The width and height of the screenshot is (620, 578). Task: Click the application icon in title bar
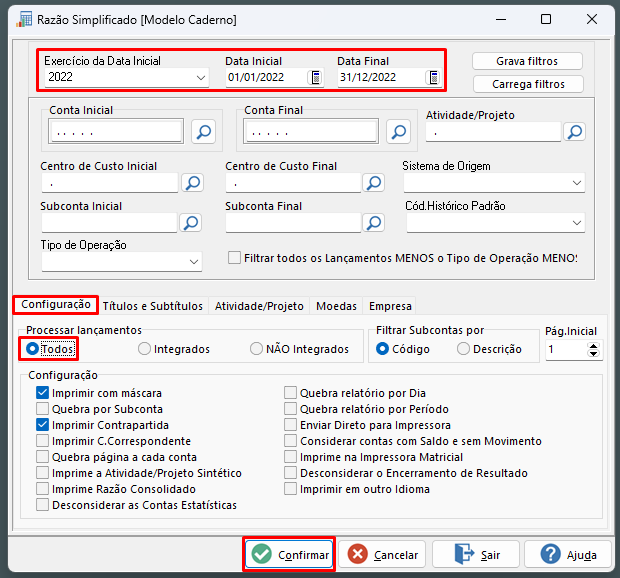(x=24, y=19)
